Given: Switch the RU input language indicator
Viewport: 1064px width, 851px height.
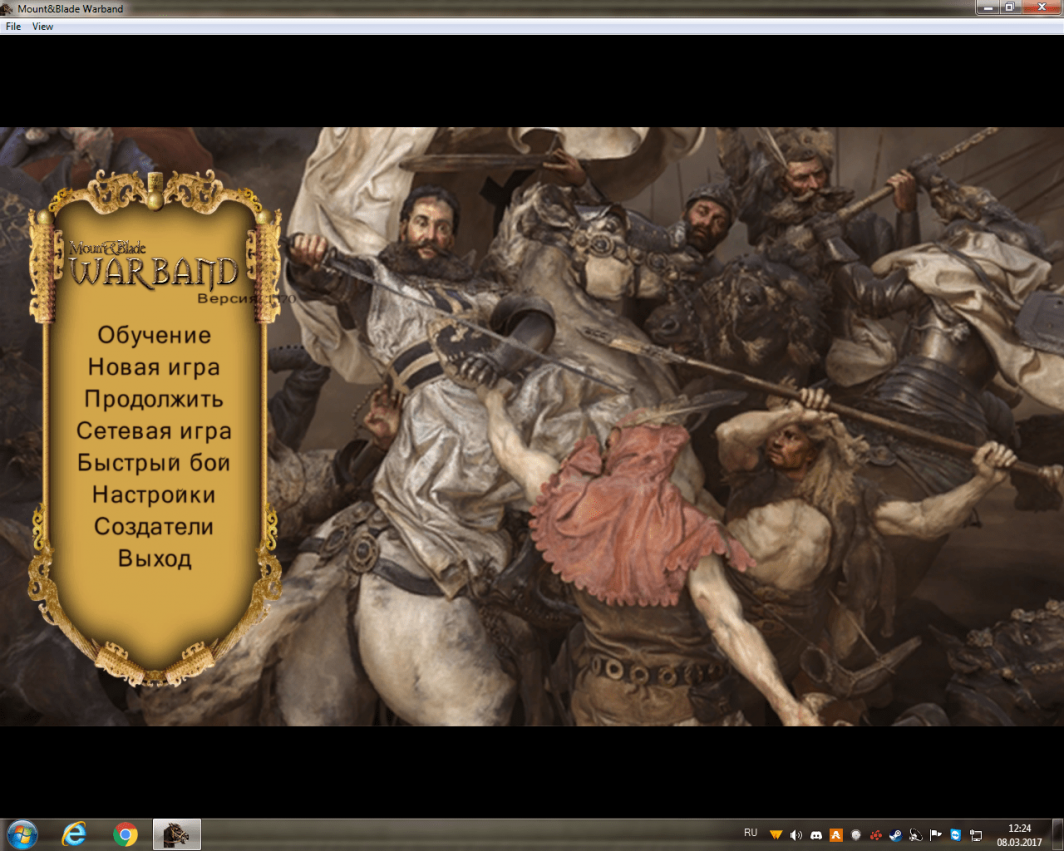Looking at the screenshot, I should [x=751, y=833].
